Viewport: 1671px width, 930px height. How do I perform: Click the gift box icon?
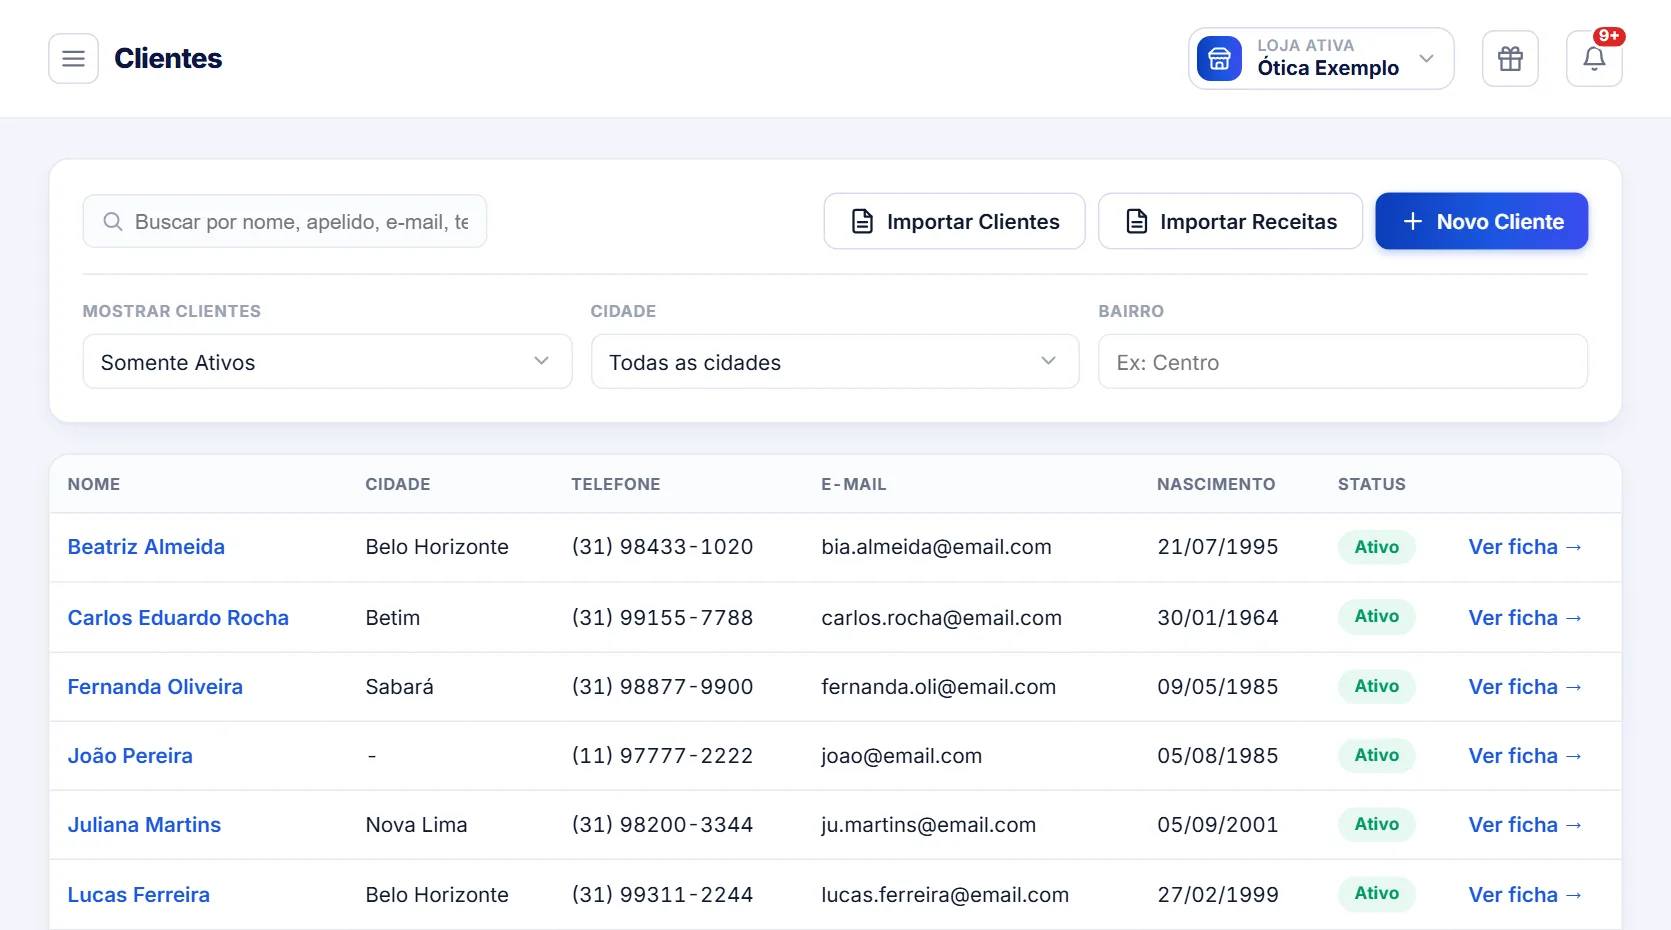click(x=1510, y=59)
